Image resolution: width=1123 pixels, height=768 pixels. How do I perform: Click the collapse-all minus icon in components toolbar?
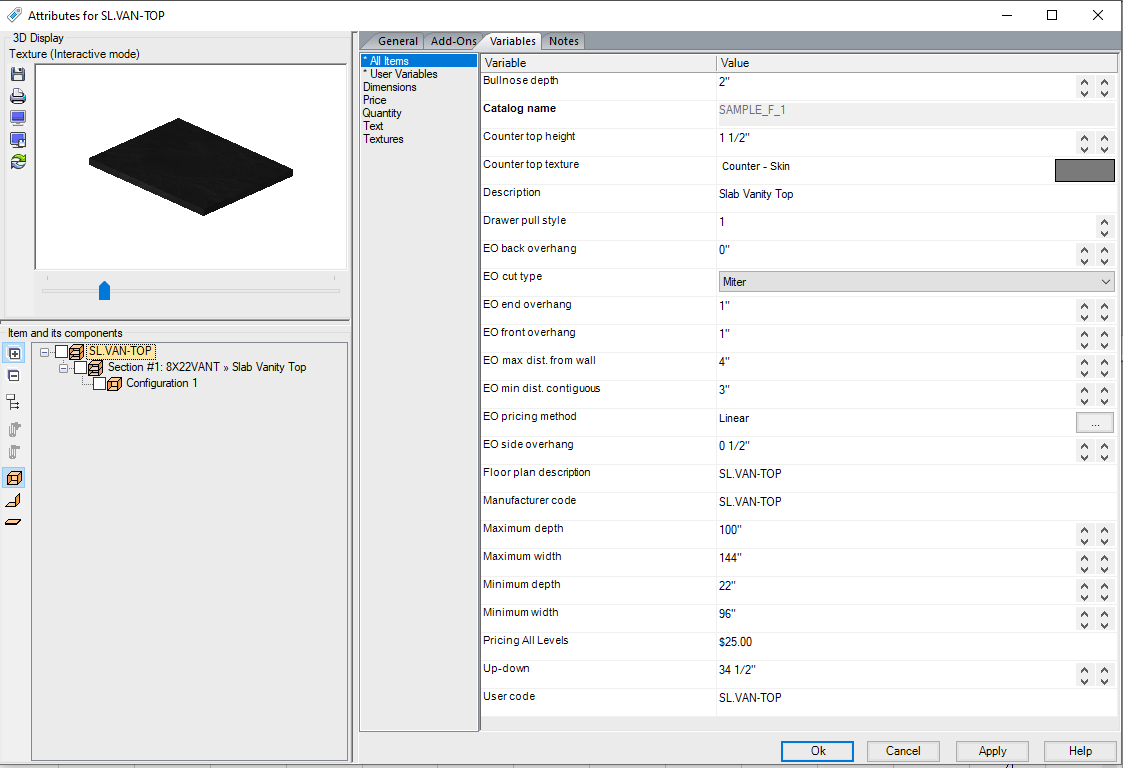point(14,376)
